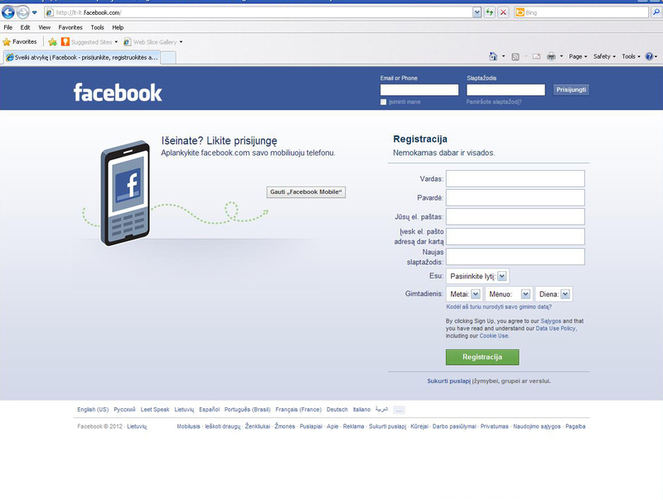Open the Safety command menu
This screenshot has height=500, width=663.
[604, 56]
